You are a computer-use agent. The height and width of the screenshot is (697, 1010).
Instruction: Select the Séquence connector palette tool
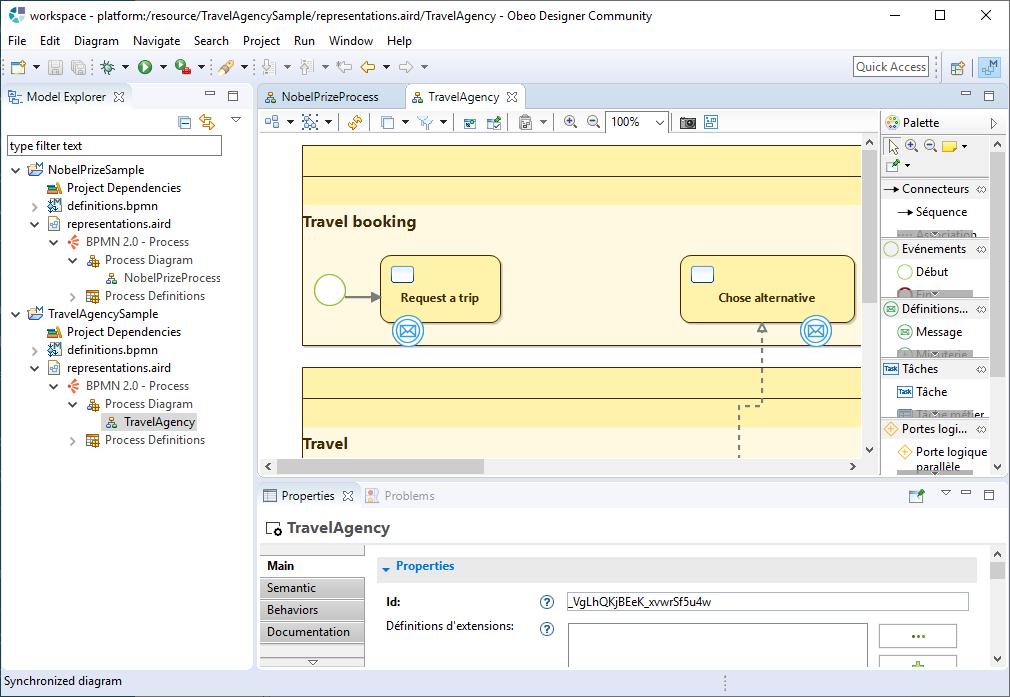click(933, 212)
